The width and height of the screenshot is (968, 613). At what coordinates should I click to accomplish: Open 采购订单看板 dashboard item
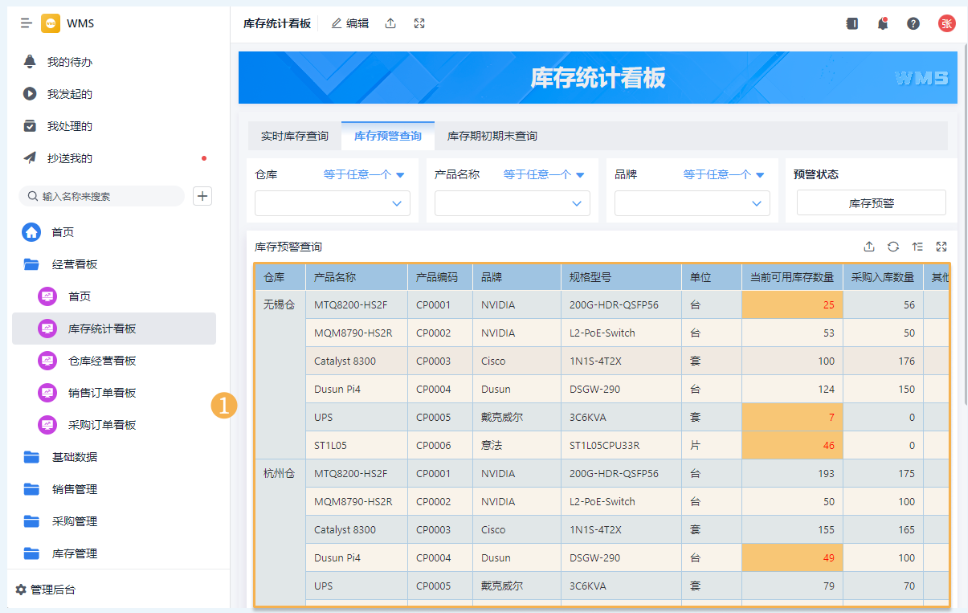pos(114,425)
